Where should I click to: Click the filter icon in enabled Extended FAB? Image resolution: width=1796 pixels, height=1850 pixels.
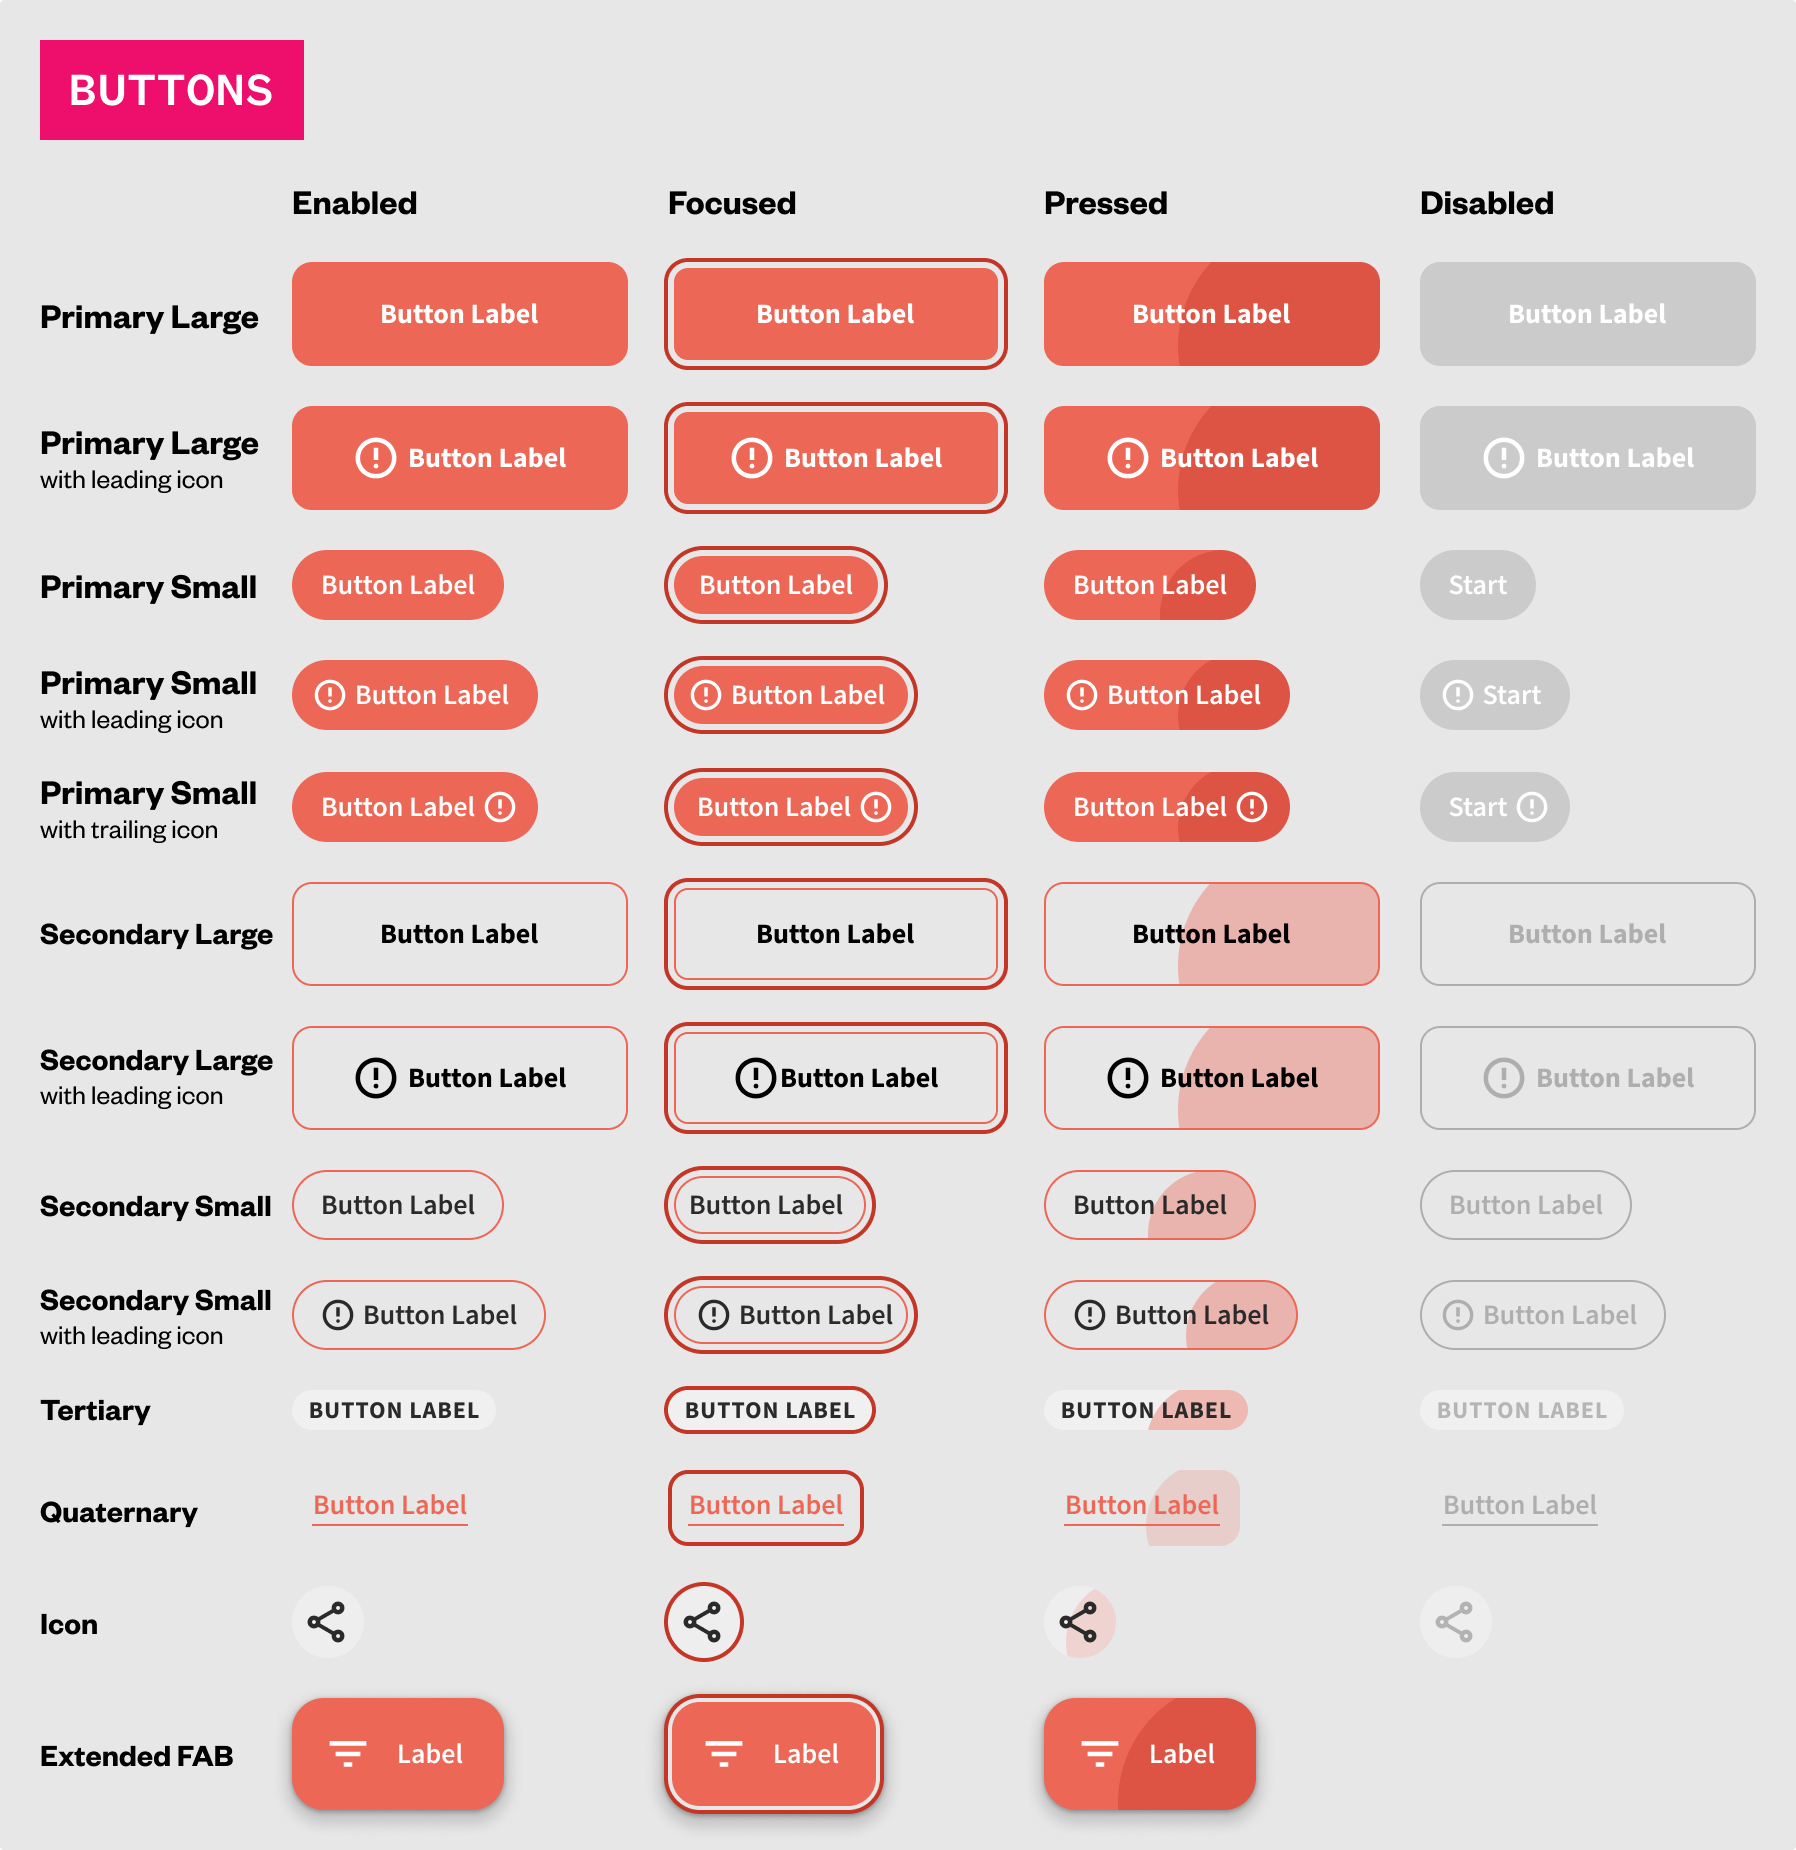(348, 1754)
